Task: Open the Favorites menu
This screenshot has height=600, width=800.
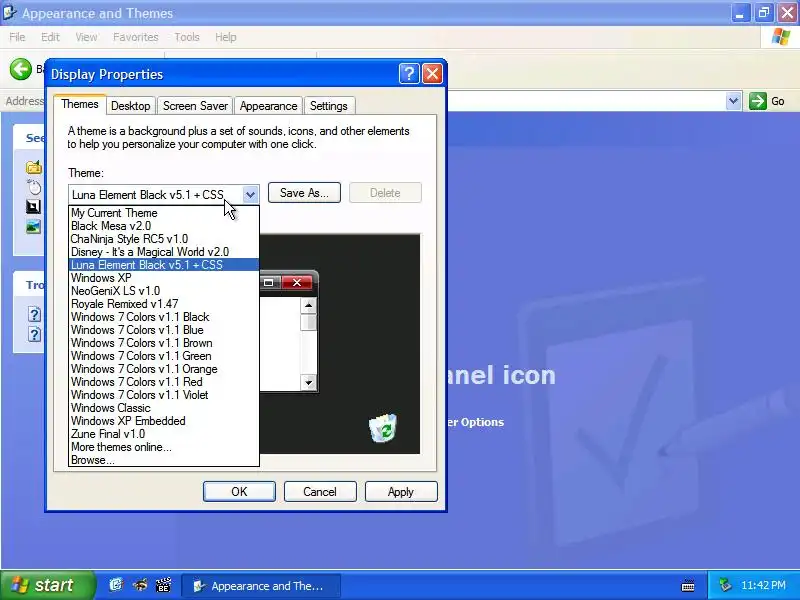Action: pyautogui.click(x=135, y=37)
